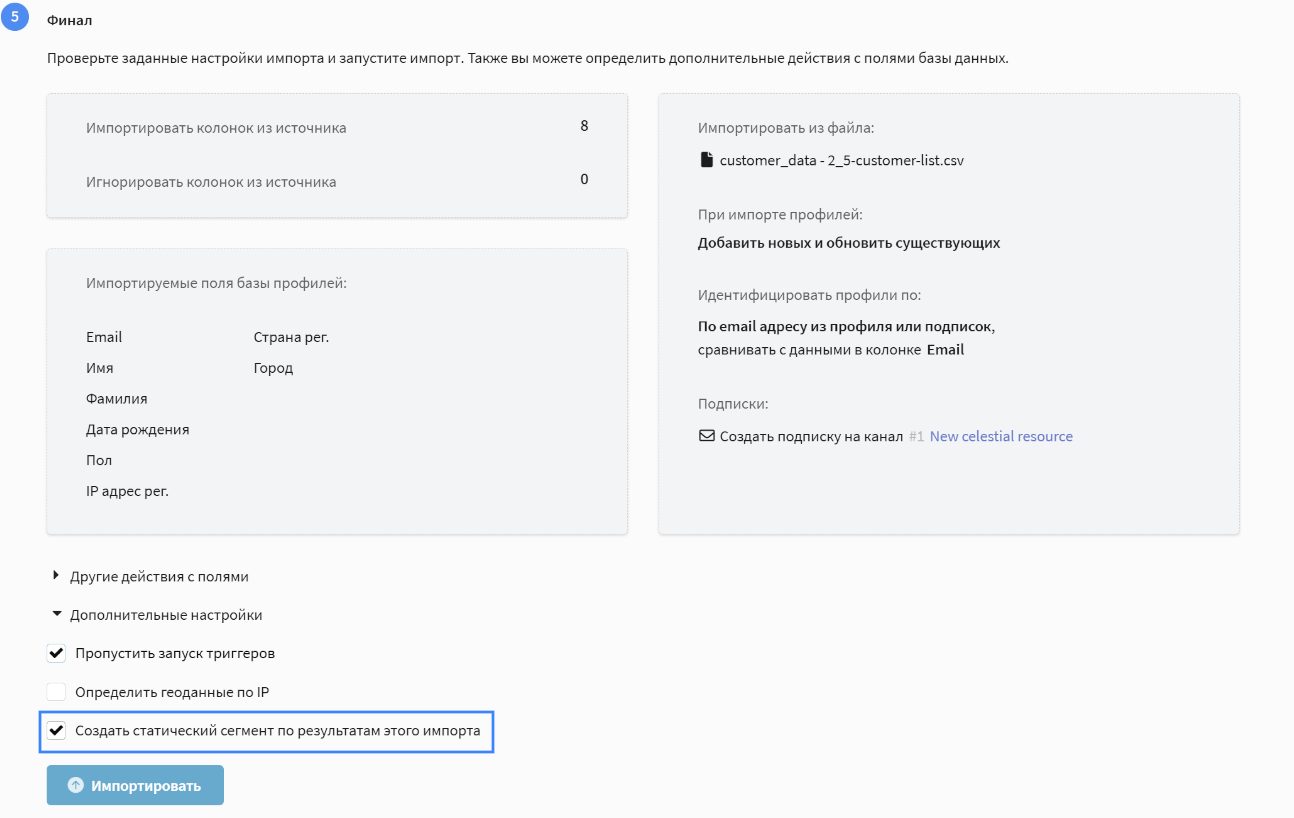The width and height of the screenshot is (1294, 818).
Task: Start import with Импортировать button
Action: point(135,785)
